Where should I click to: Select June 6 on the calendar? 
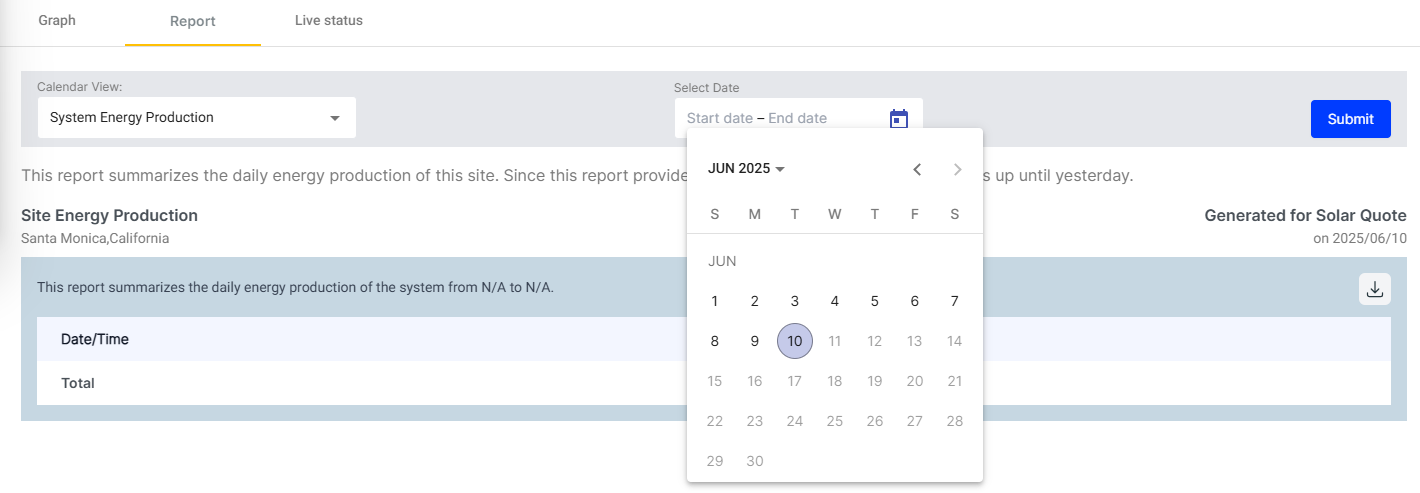(x=915, y=301)
